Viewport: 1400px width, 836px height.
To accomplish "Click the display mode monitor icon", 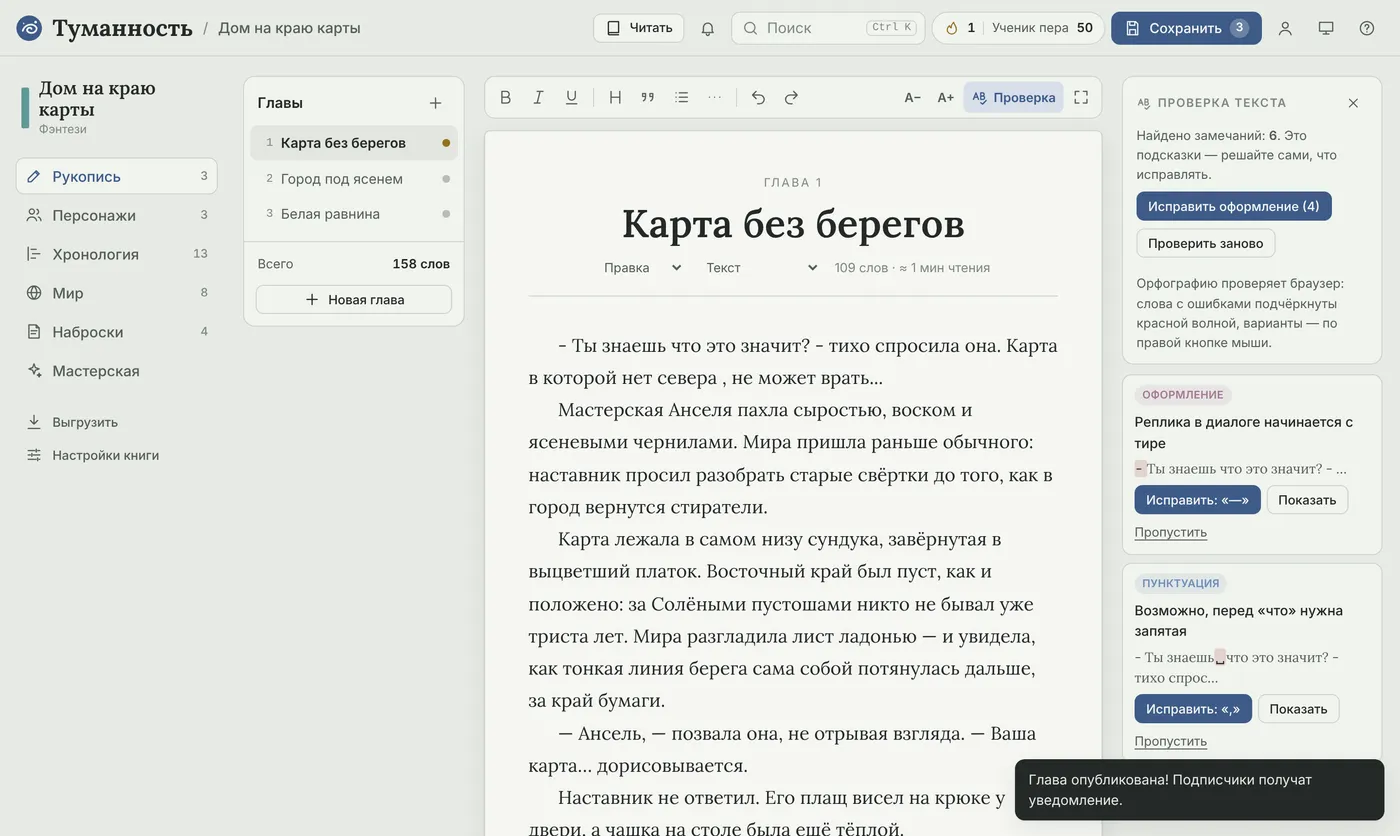I will pos(1326,28).
